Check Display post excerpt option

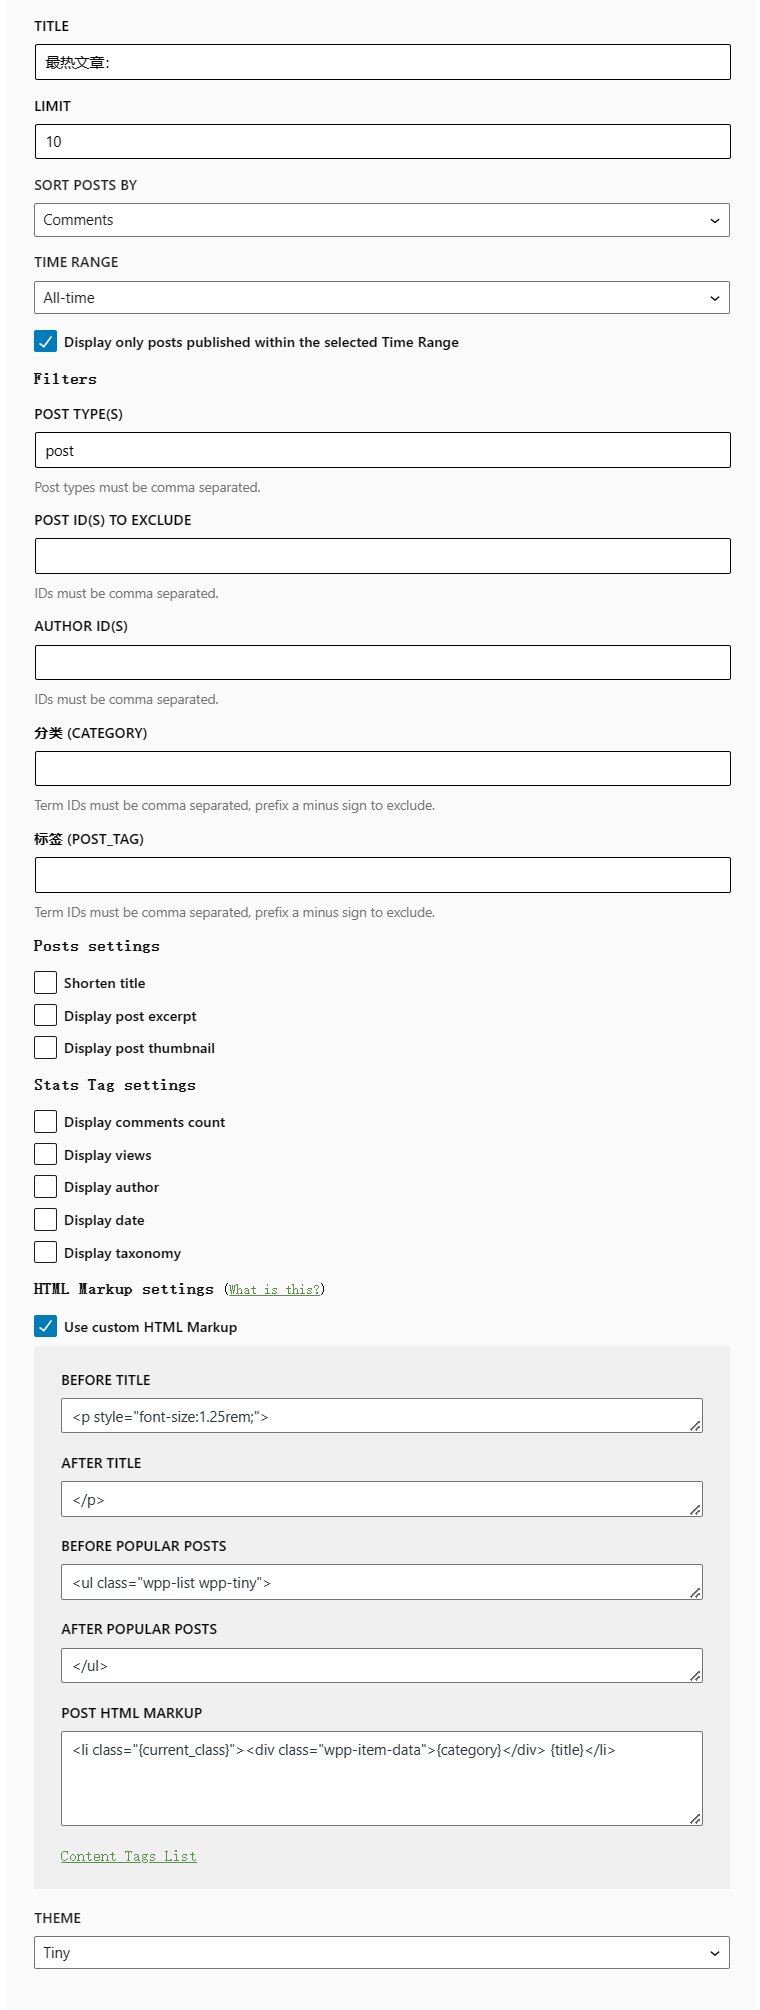coord(46,1016)
